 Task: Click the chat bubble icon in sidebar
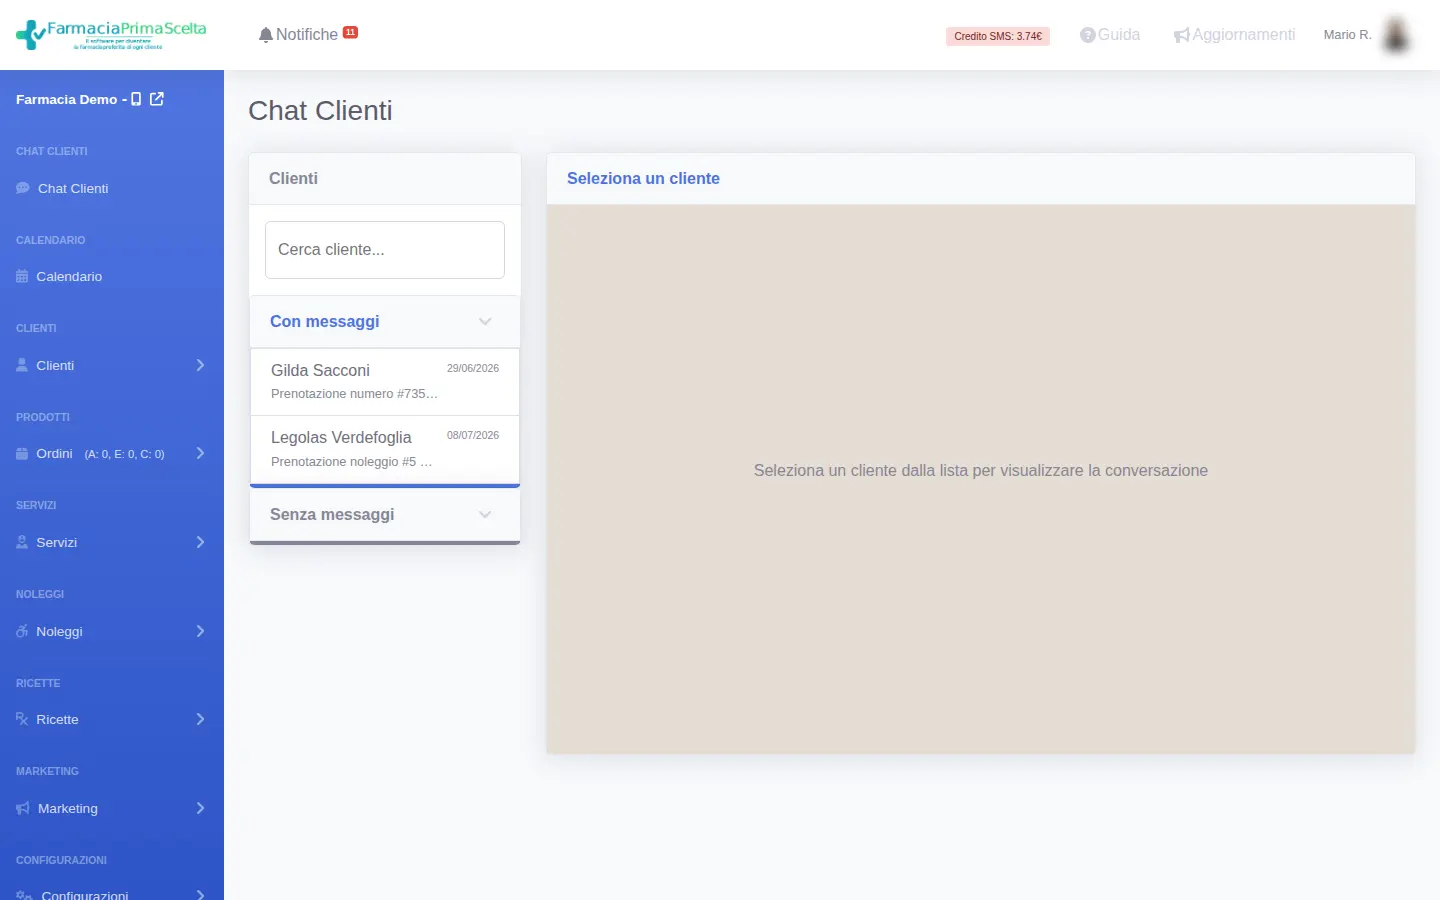click(23, 188)
